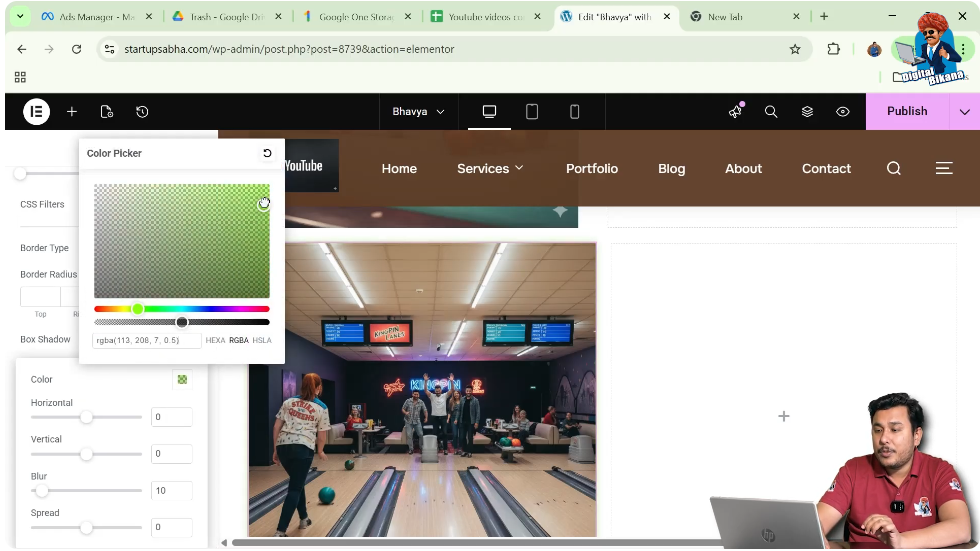Toggle the Preview Changes eye icon
The image size is (980, 551).
[843, 112]
